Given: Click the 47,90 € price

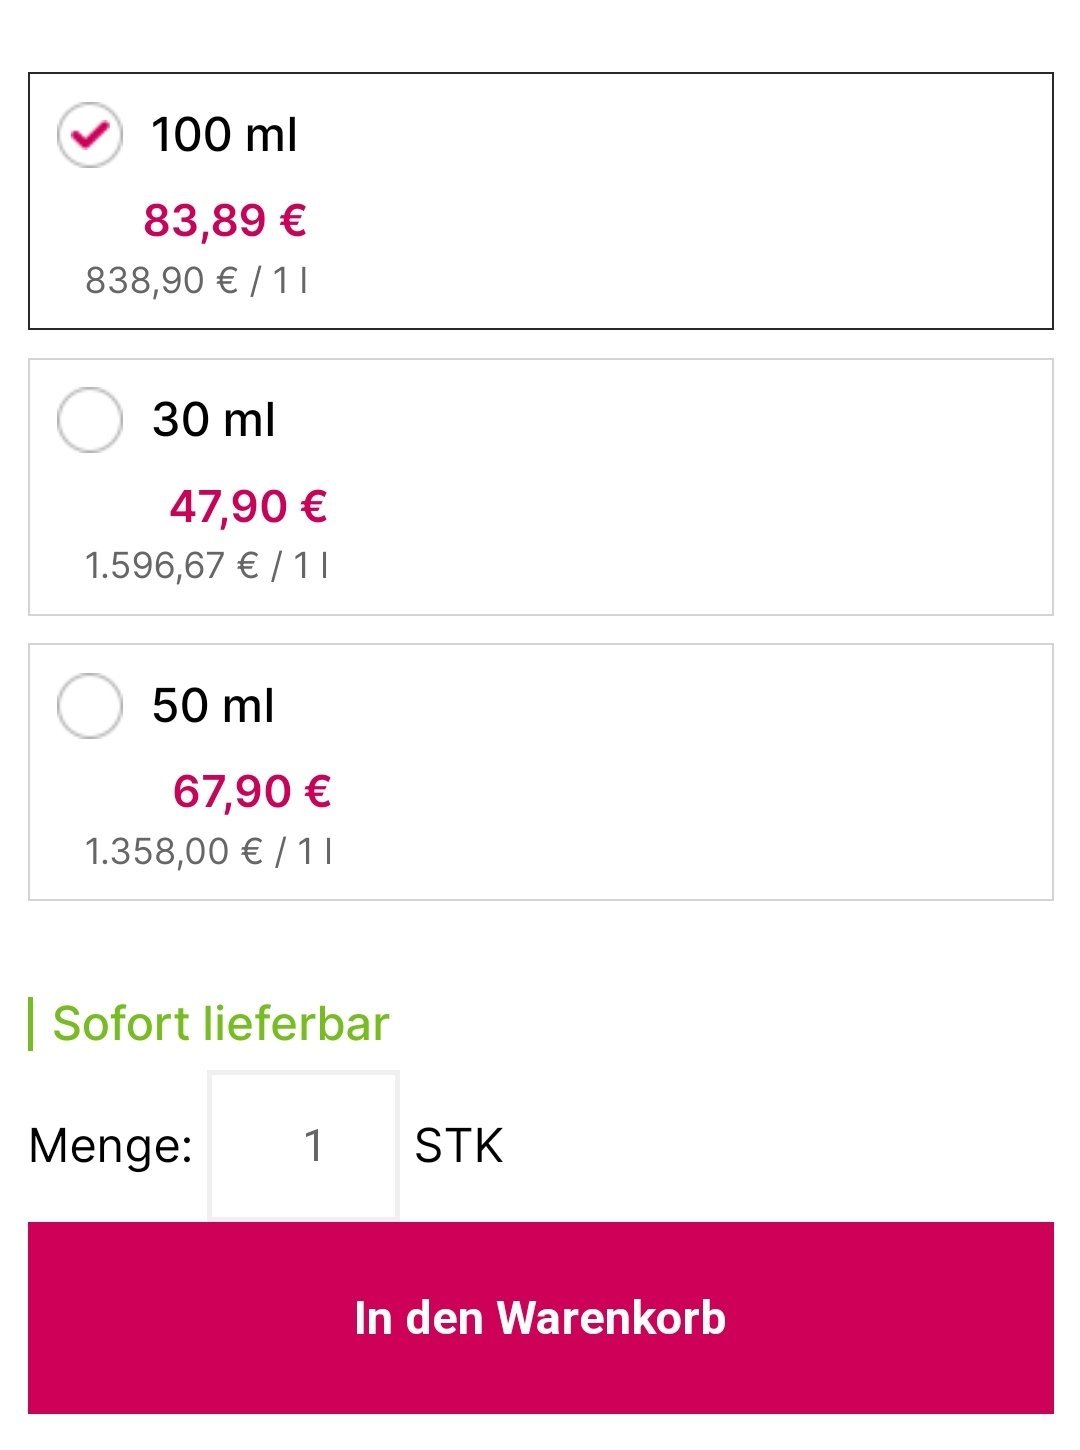Looking at the screenshot, I should click(x=249, y=506).
